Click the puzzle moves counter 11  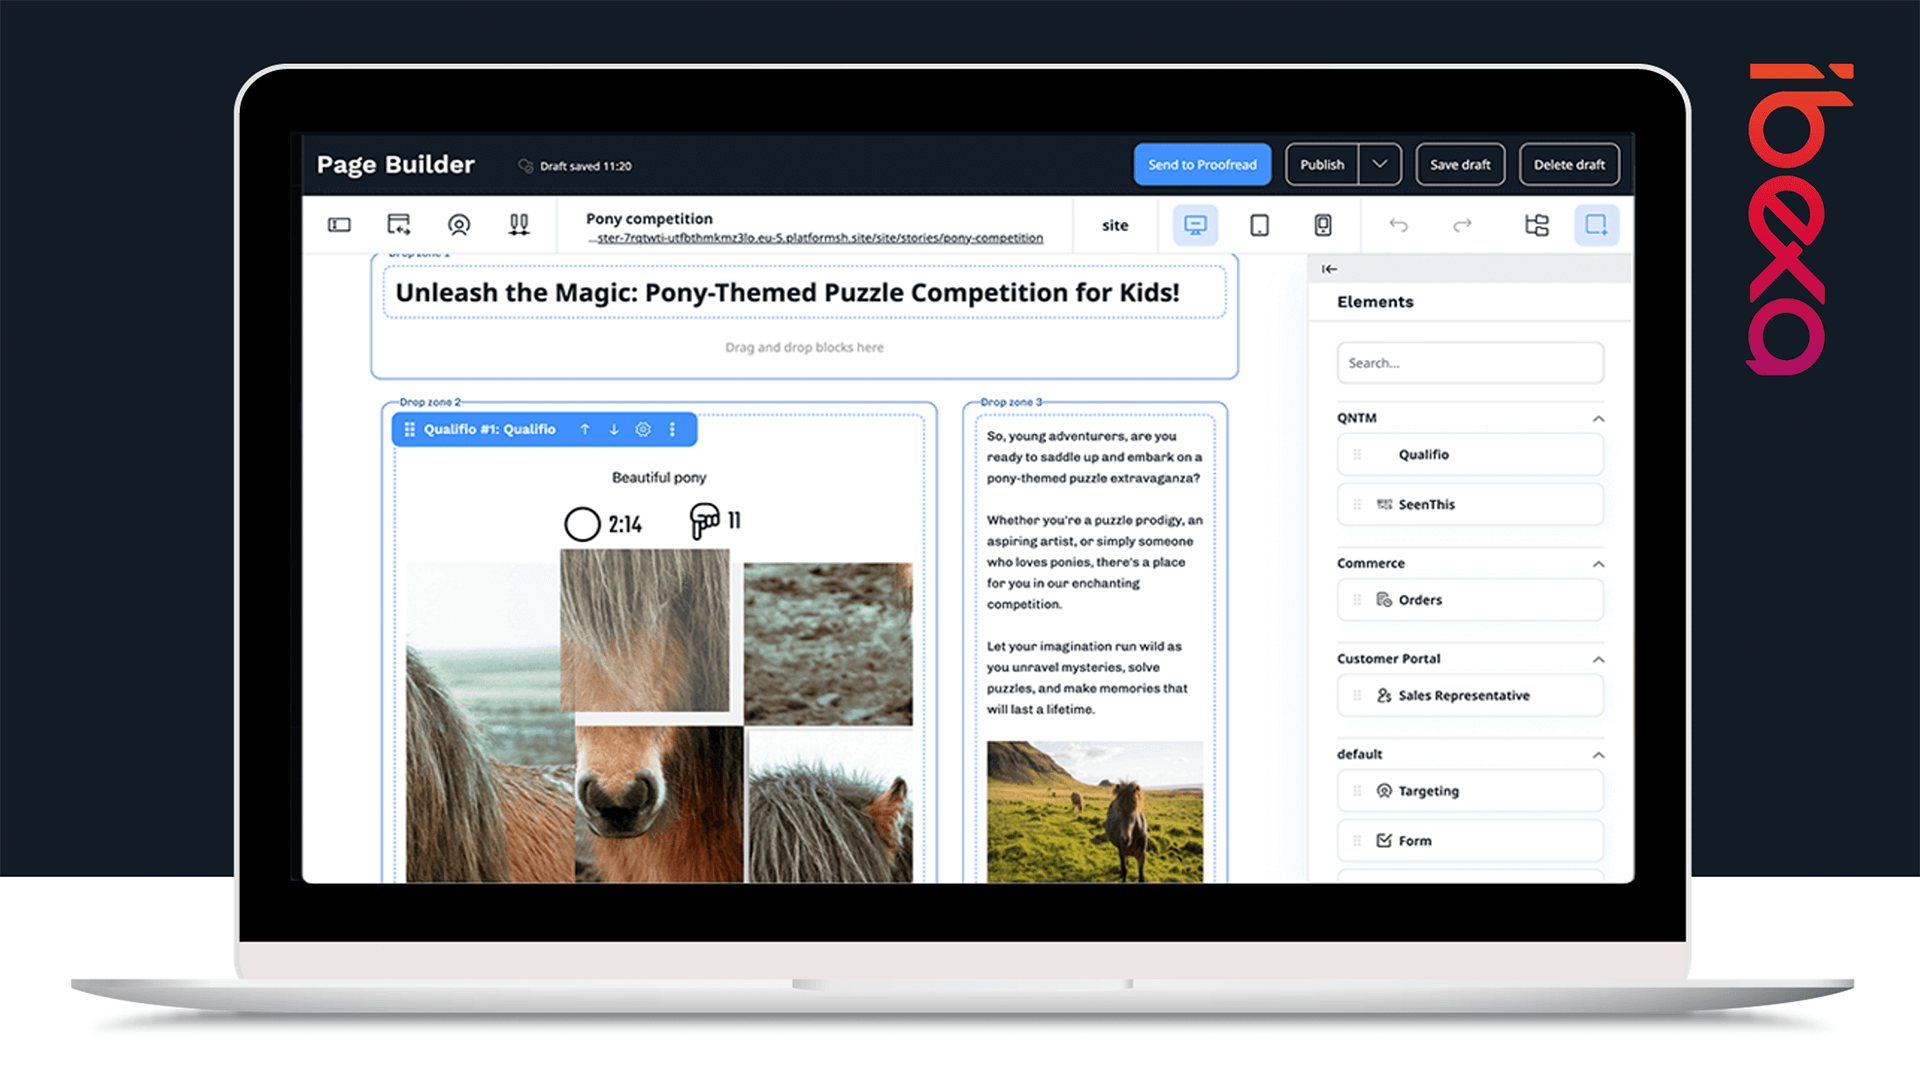pos(716,521)
